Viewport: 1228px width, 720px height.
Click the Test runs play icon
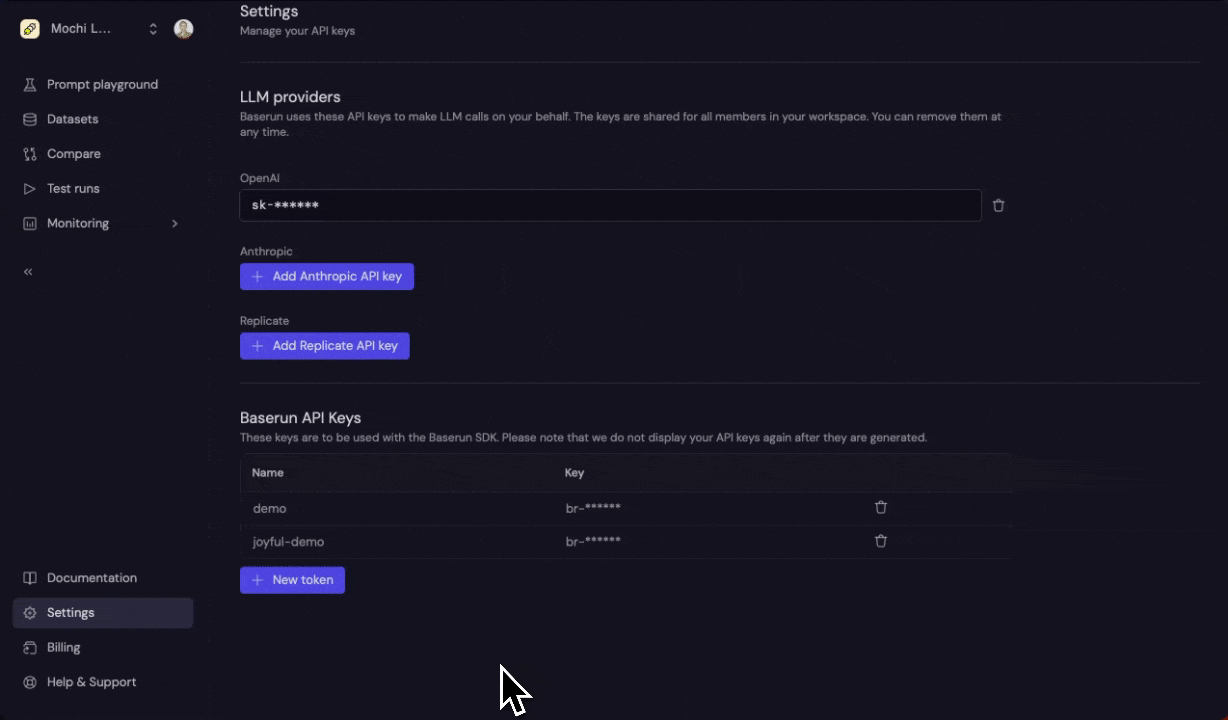(x=30, y=188)
